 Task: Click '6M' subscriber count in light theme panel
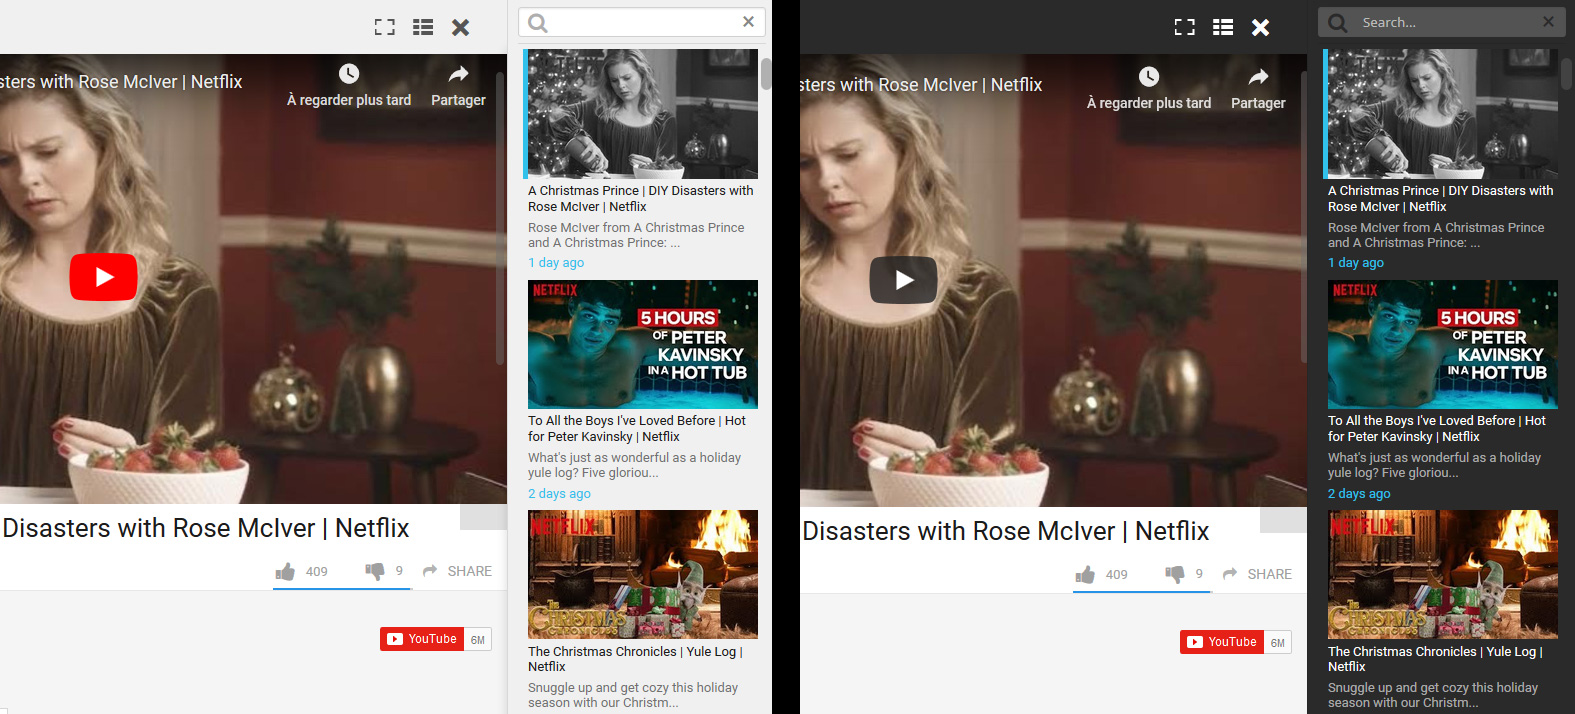[x=478, y=639]
